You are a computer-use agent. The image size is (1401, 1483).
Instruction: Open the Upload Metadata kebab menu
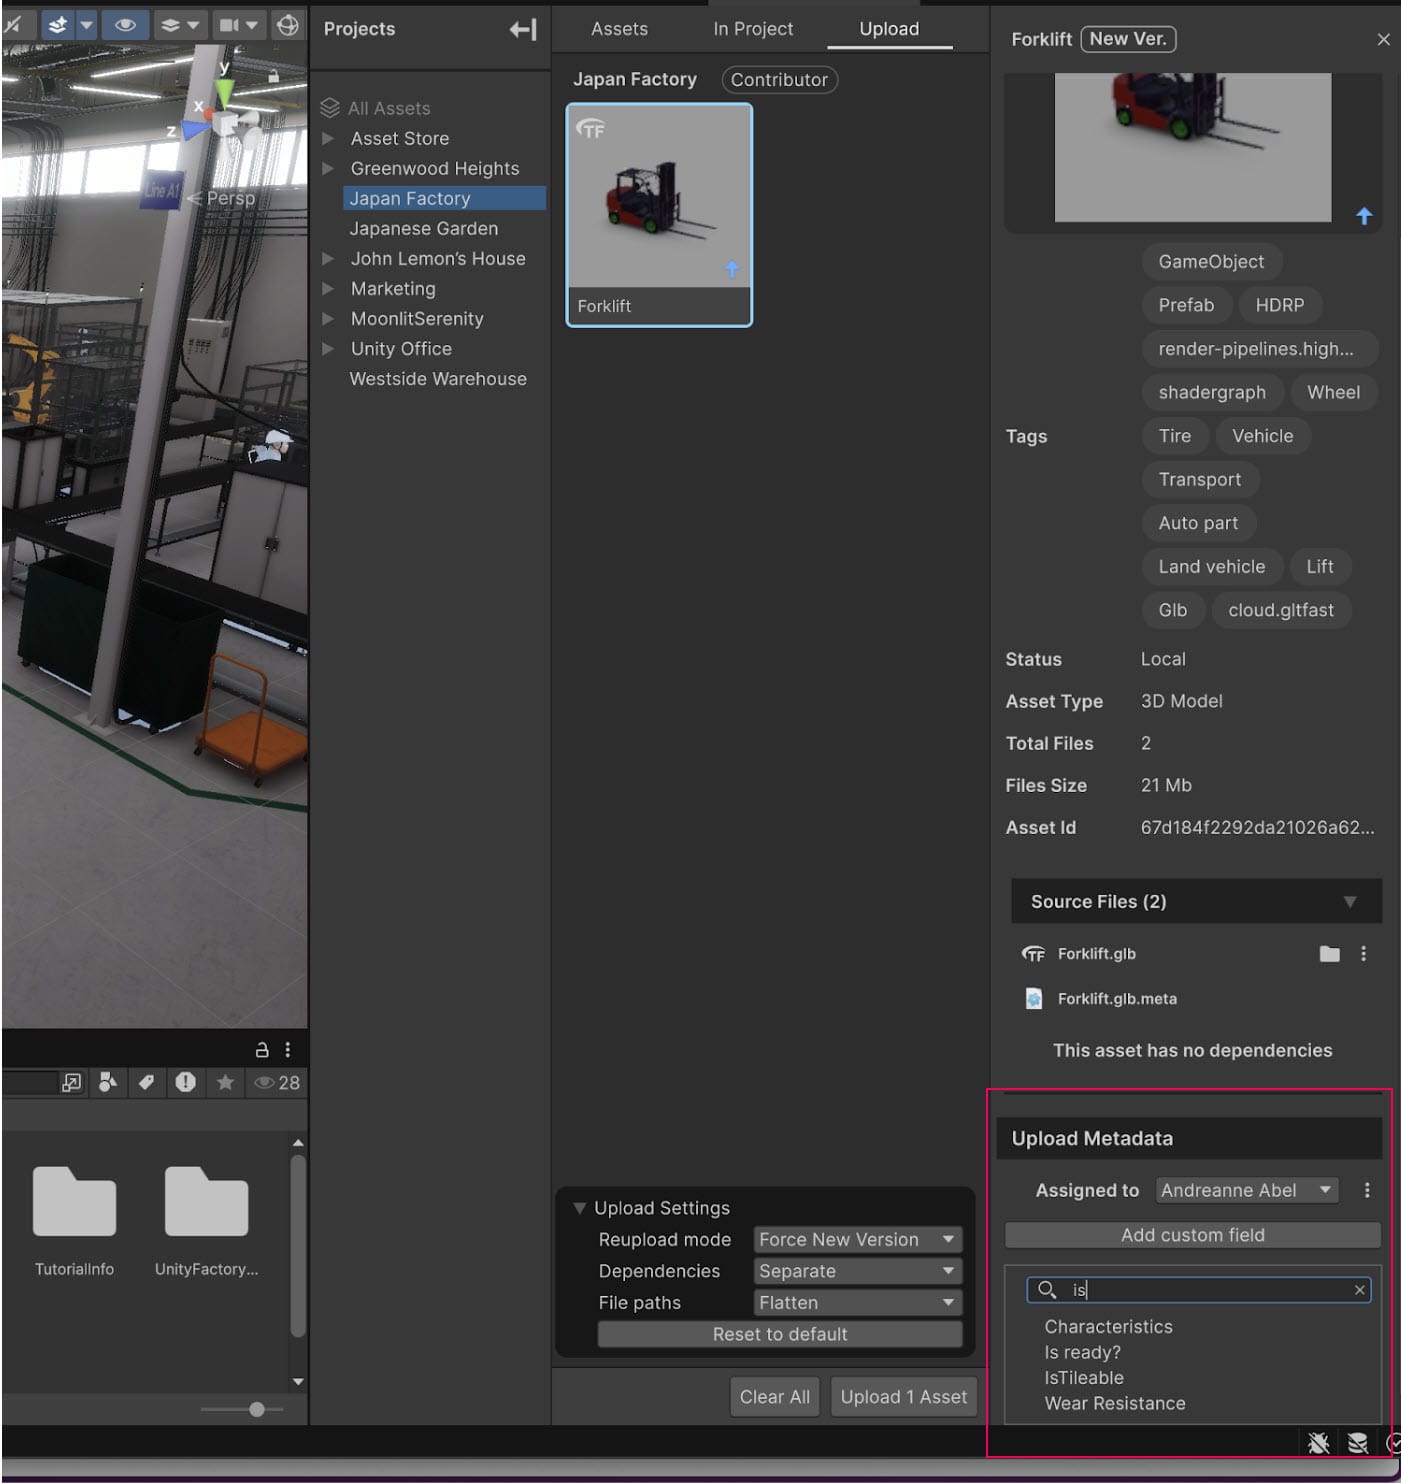(1367, 1190)
